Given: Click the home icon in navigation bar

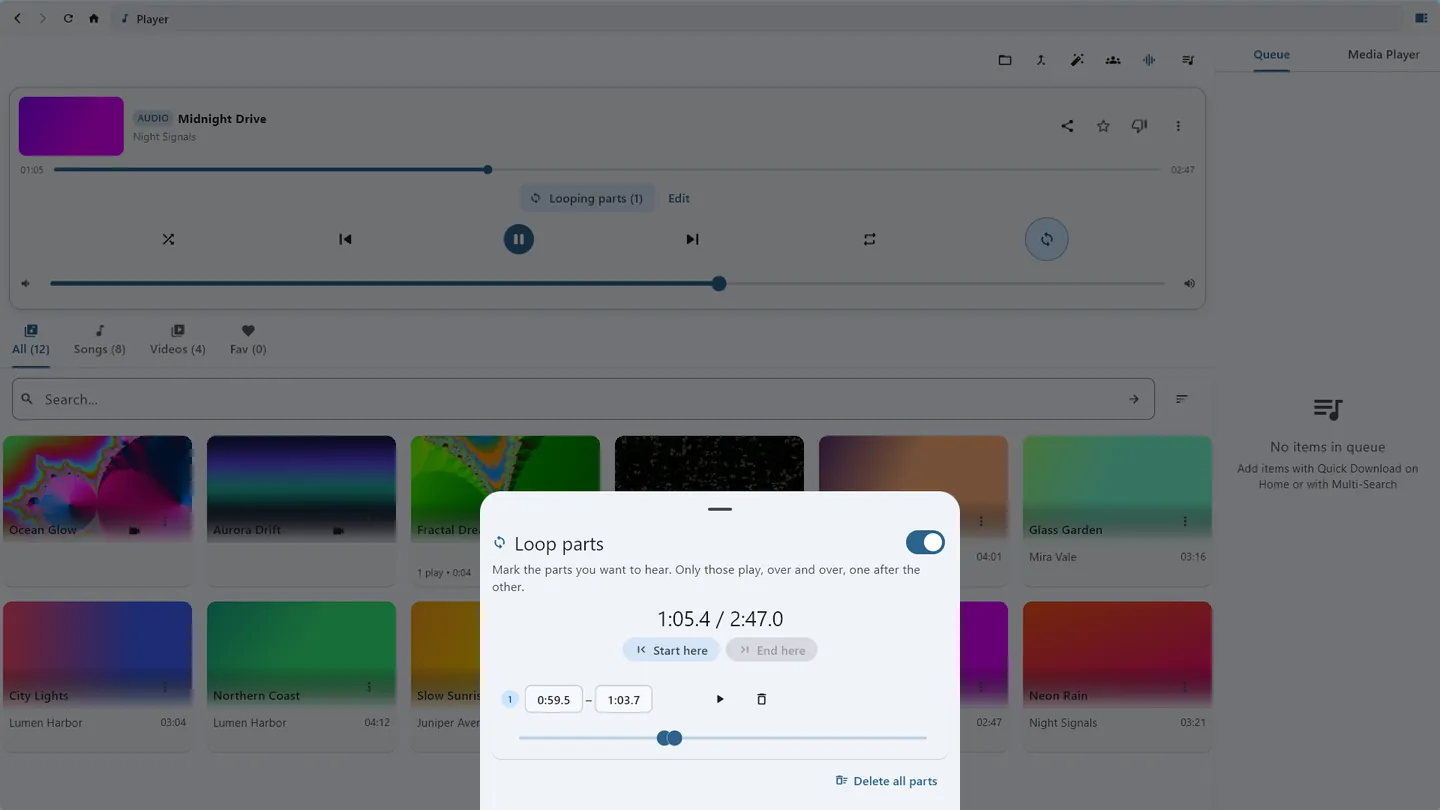Looking at the screenshot, I should click(x=94, y=18).
